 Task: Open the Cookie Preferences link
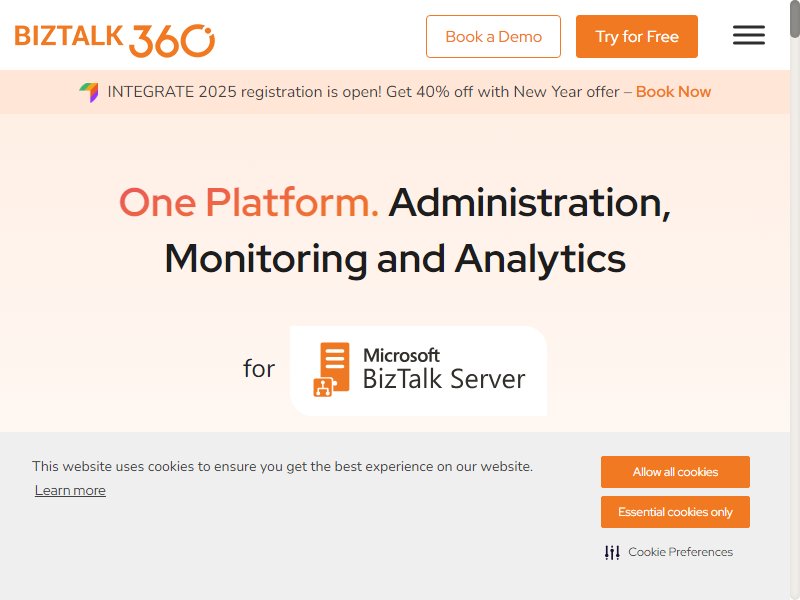(680, 552)
